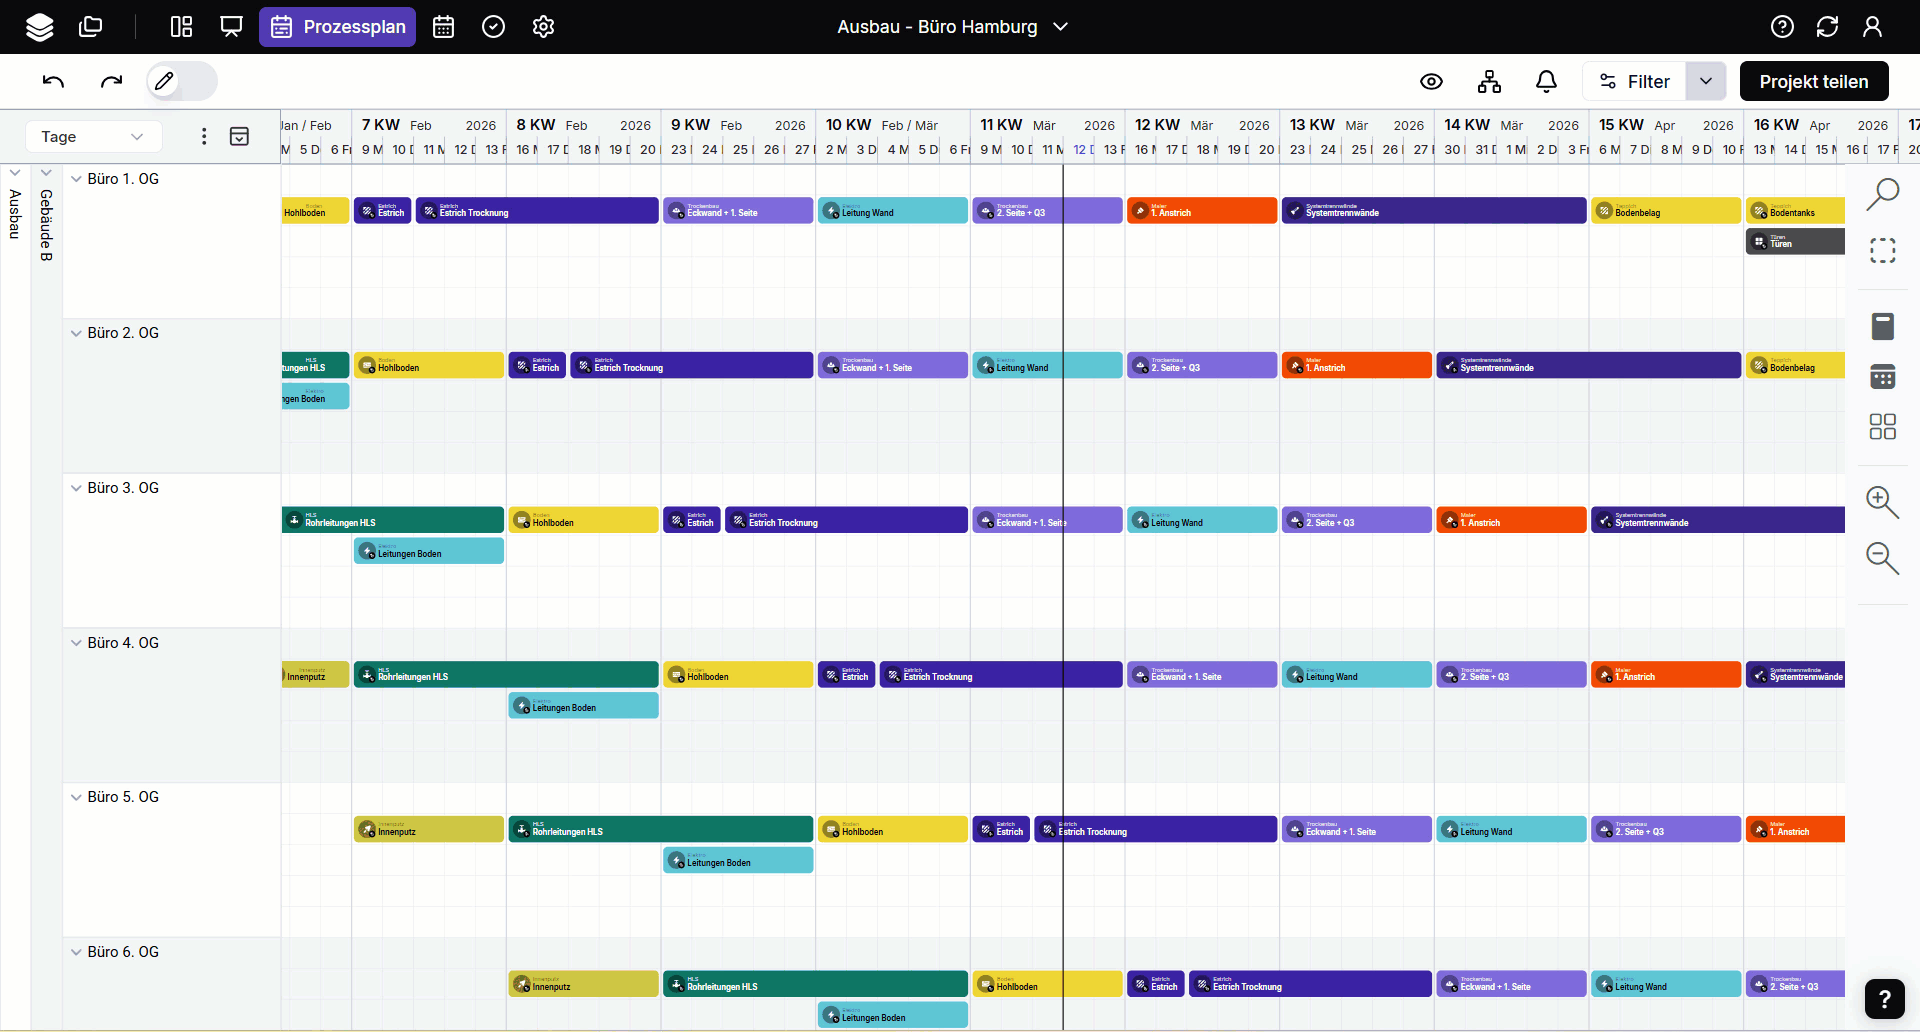
Task: Collapse the Büro 3. OG section
Action: coord(77,488)
